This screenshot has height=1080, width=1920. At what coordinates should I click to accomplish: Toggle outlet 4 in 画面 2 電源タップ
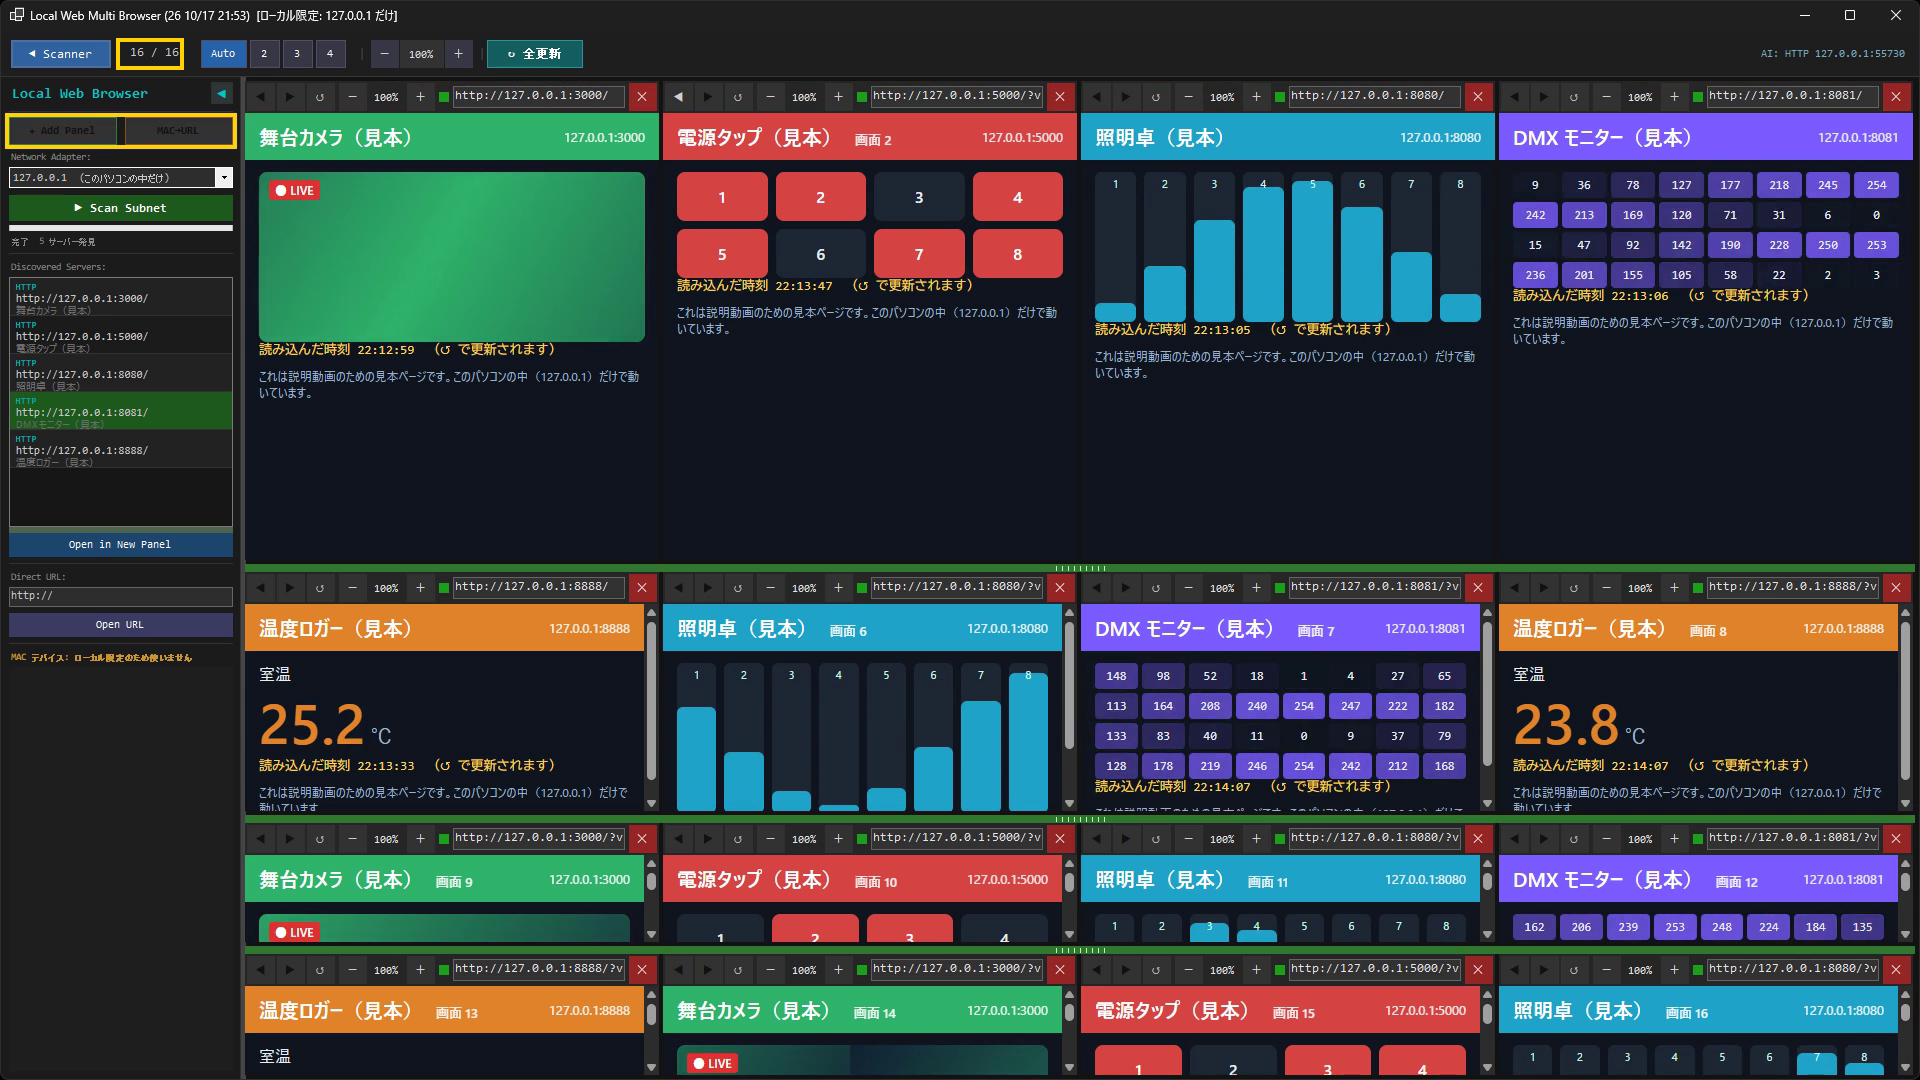pos(1017,197)
